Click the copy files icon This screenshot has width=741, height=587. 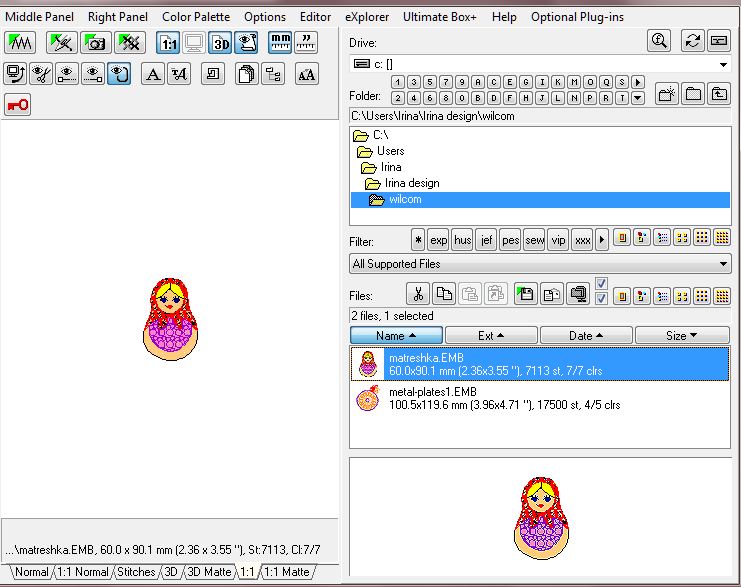coord(444,294)
